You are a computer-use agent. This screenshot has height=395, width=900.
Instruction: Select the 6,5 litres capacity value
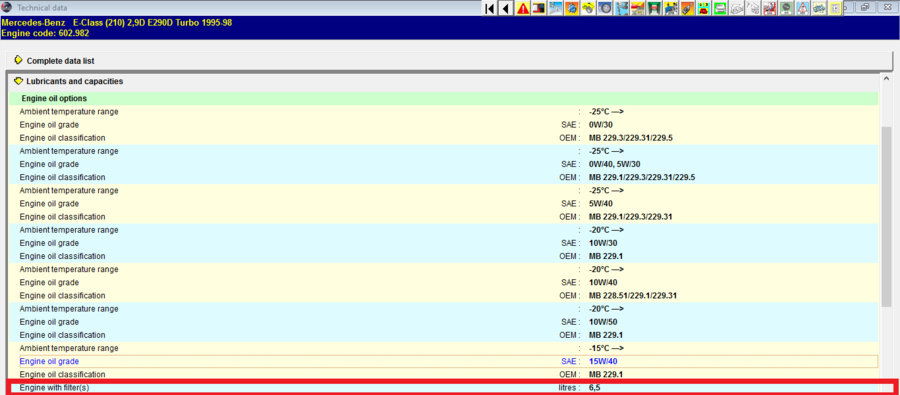tap(595, 388)
